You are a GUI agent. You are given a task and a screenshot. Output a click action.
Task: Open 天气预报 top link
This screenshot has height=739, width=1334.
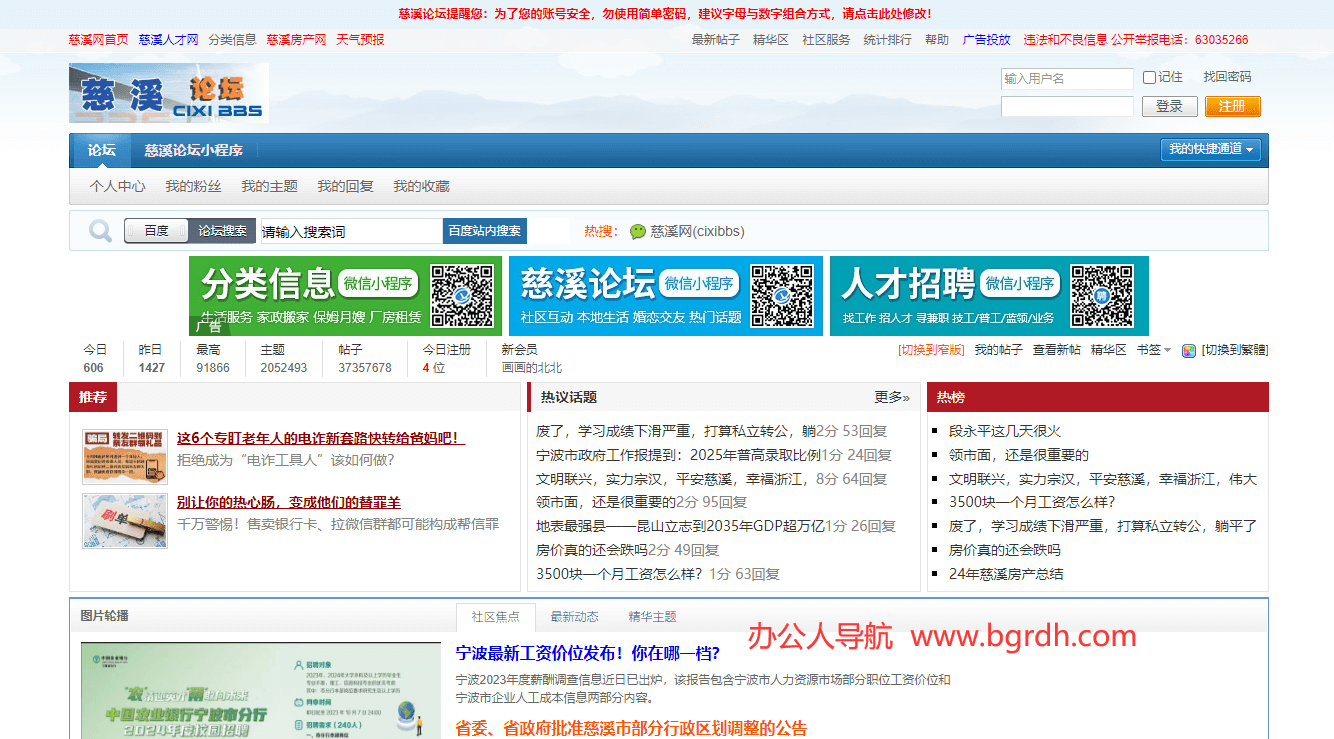coord(360,40)
